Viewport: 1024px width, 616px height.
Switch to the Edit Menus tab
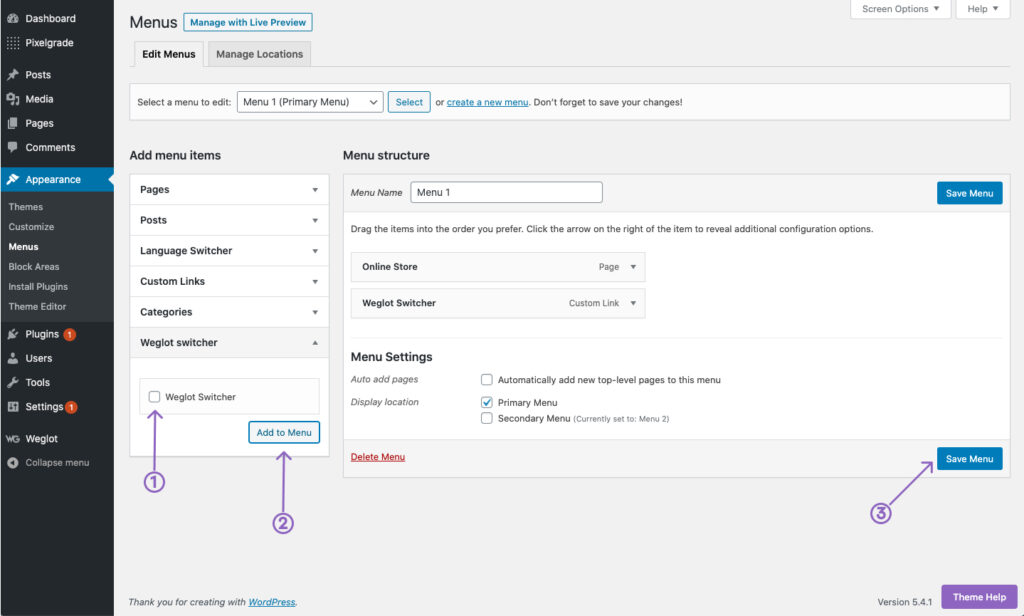(168, 54)
